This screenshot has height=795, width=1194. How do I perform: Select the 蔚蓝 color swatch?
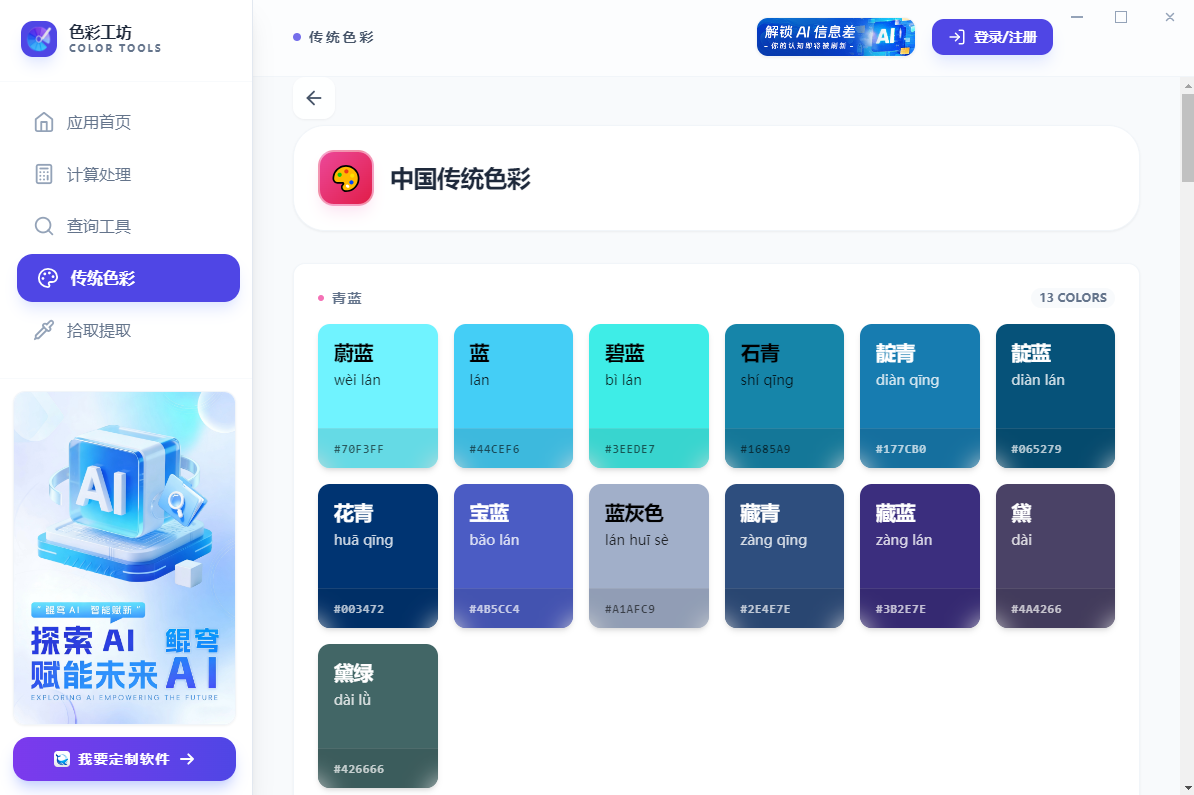pos(377,395)
